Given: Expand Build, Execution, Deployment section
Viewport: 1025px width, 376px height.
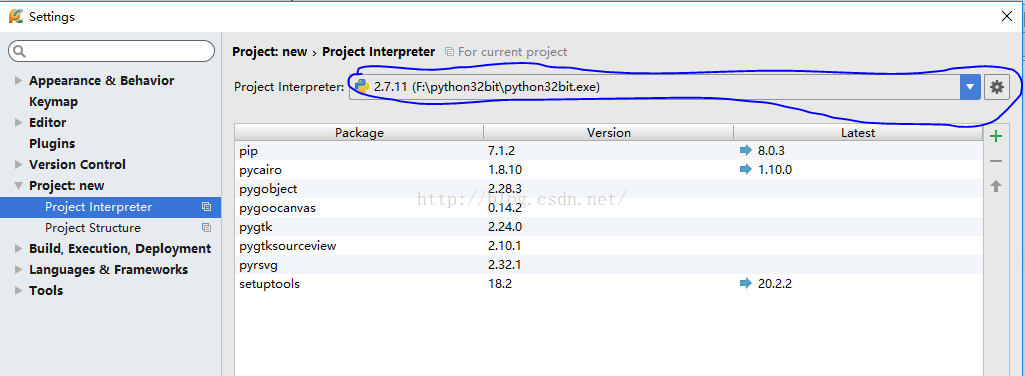Looking at the screenshot, I should pos(18,248).
